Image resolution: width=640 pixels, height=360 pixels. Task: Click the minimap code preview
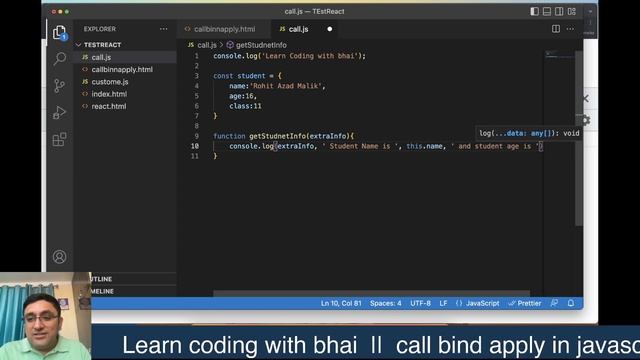(x=559, y=55)
